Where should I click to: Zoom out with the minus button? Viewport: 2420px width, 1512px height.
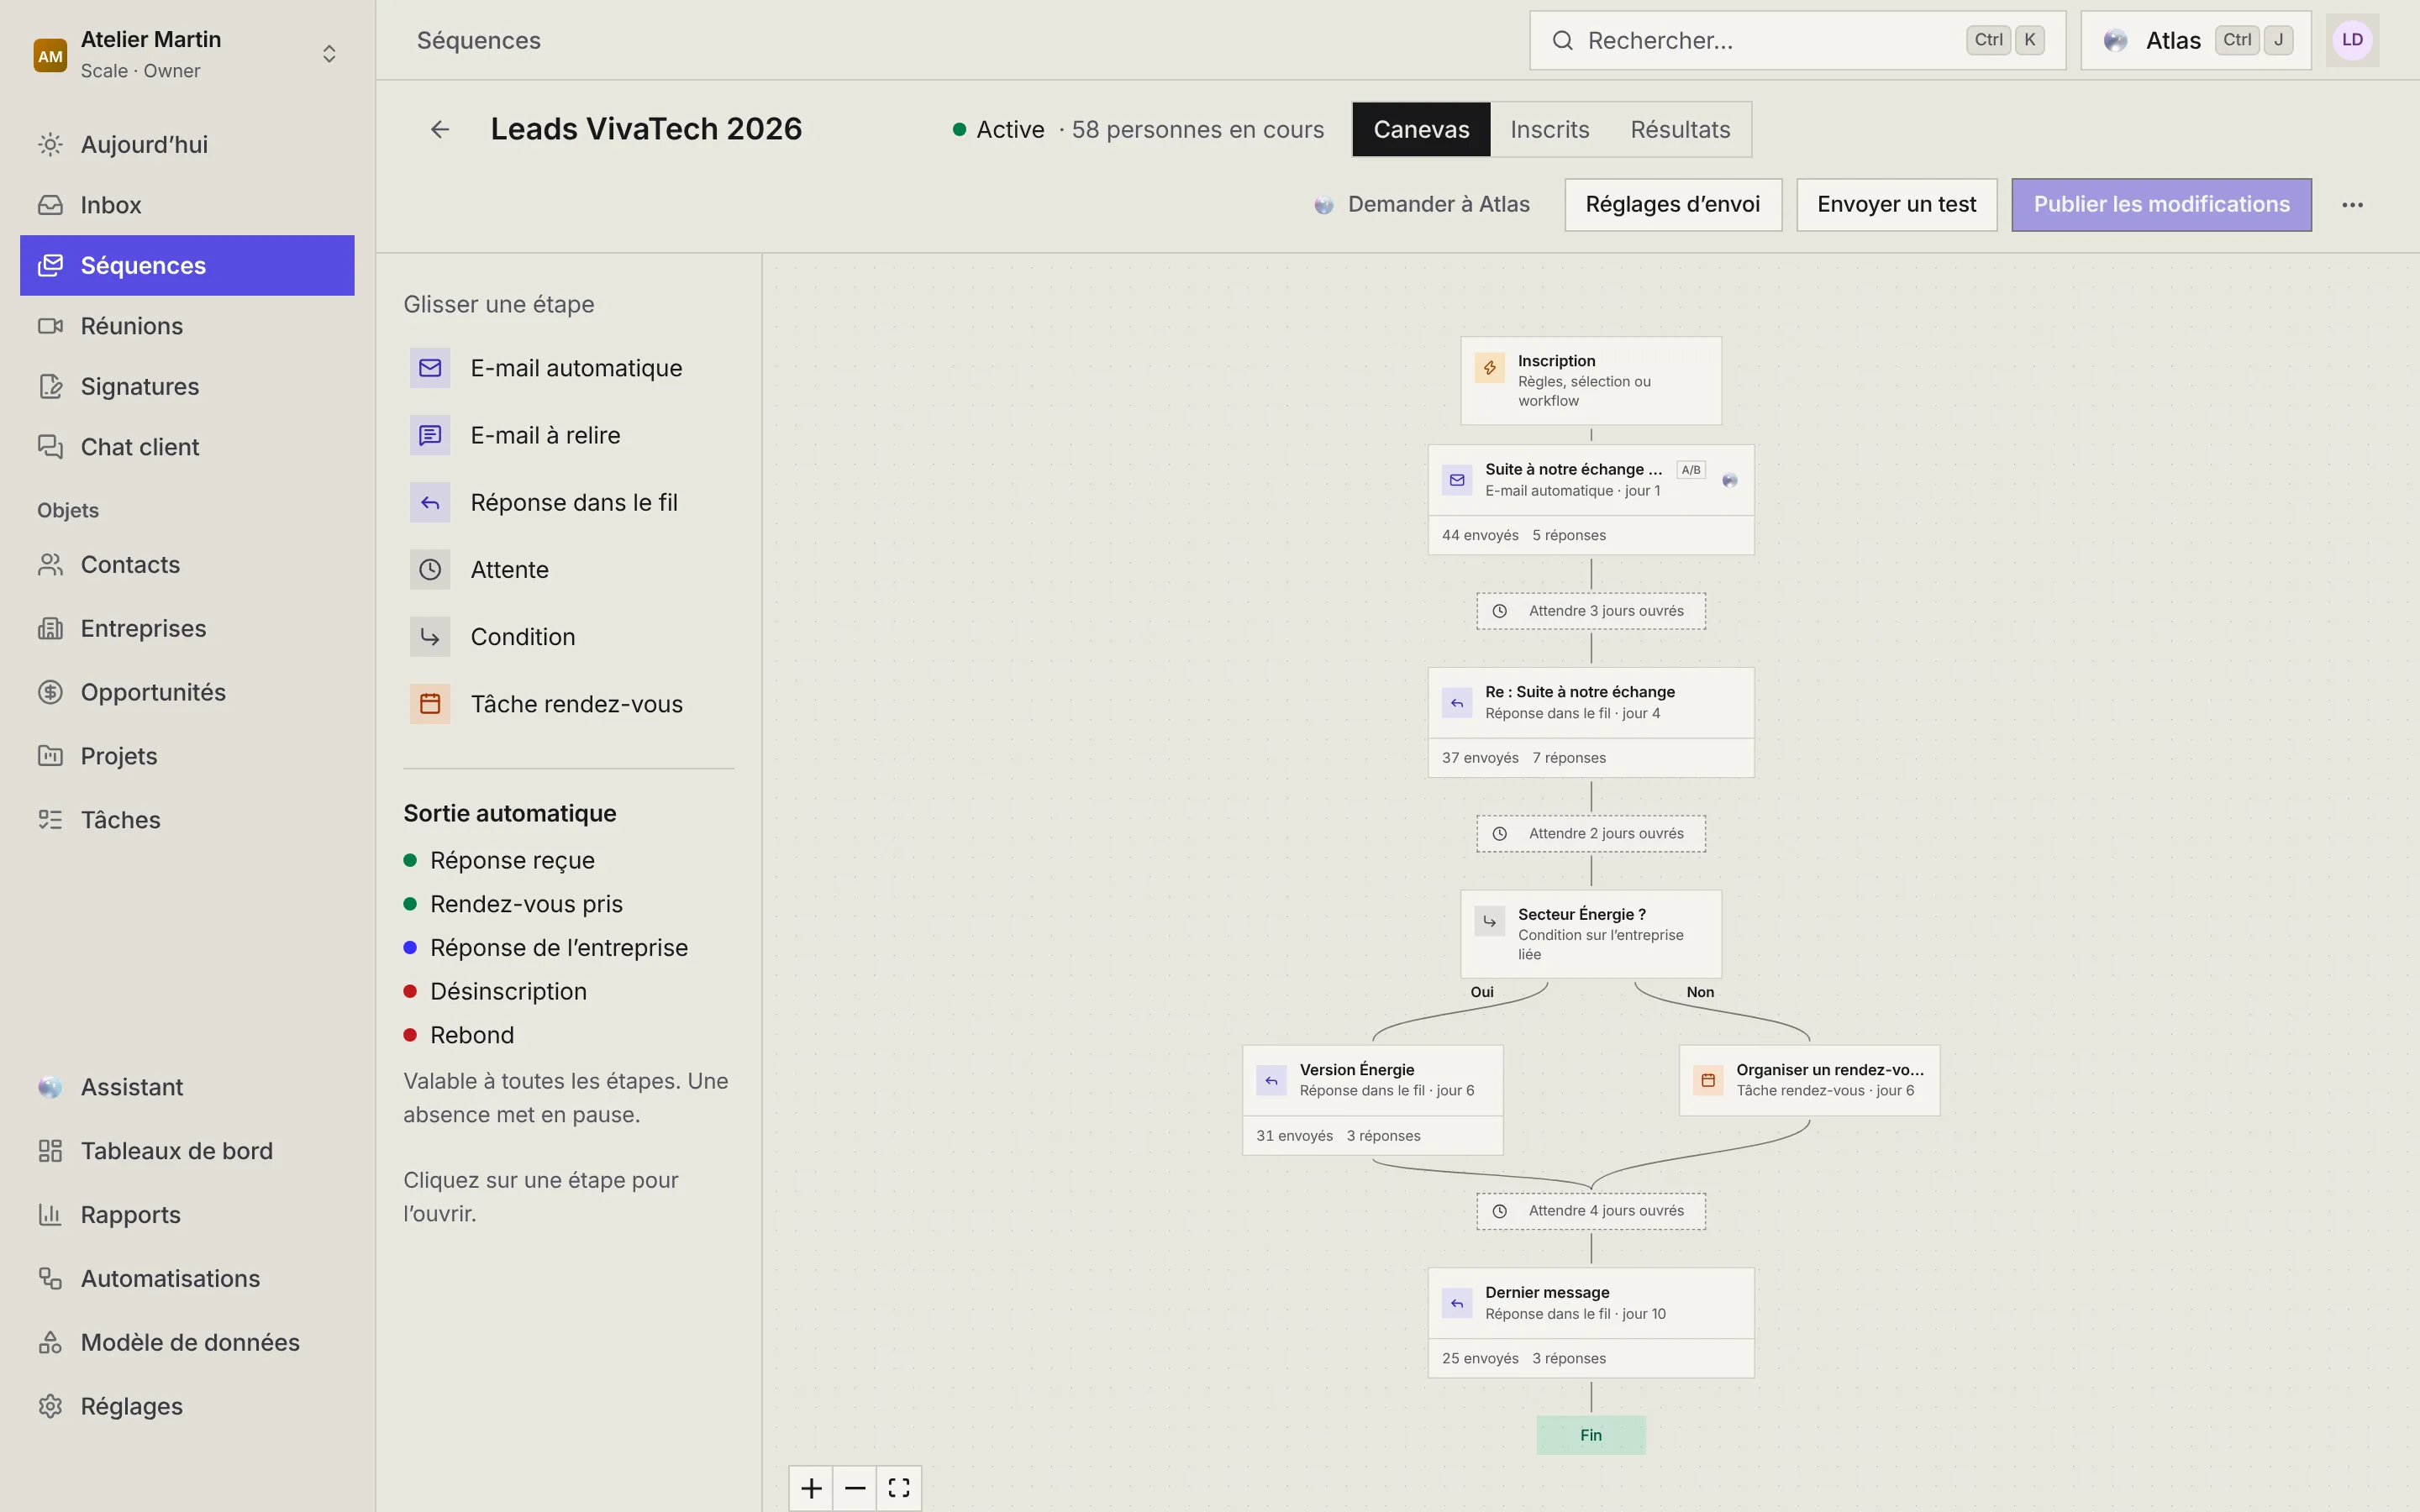coord(855,1488)
